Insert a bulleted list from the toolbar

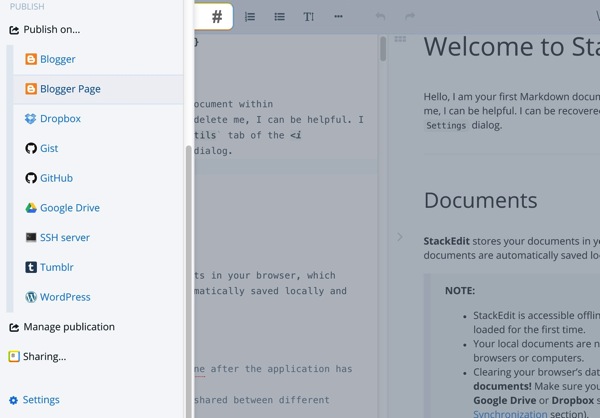[x=279, y=17]
